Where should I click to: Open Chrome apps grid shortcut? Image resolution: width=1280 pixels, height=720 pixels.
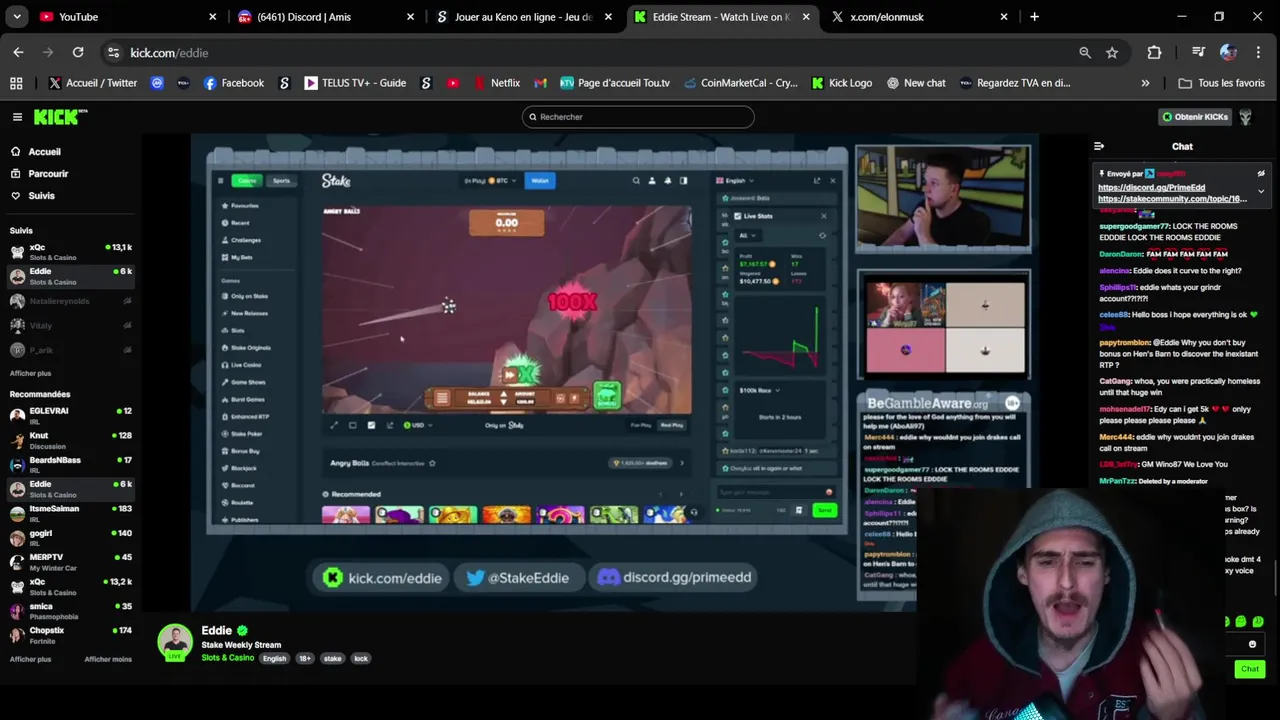tap(16, 83)
